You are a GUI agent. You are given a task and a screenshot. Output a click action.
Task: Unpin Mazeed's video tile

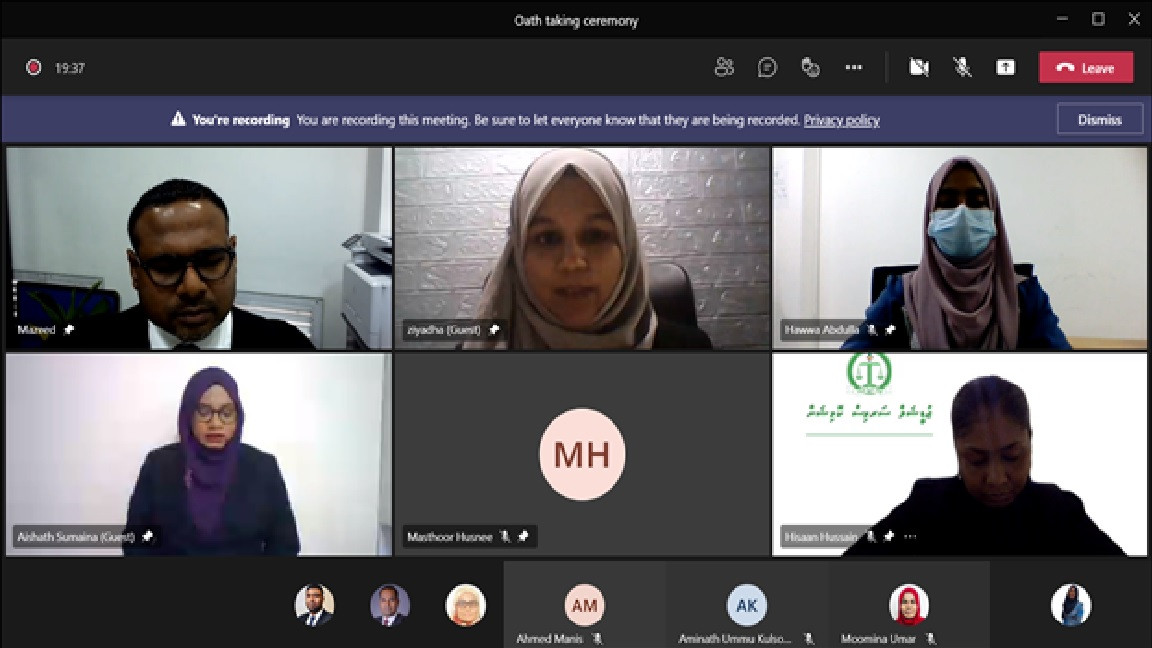pos(69,330)
